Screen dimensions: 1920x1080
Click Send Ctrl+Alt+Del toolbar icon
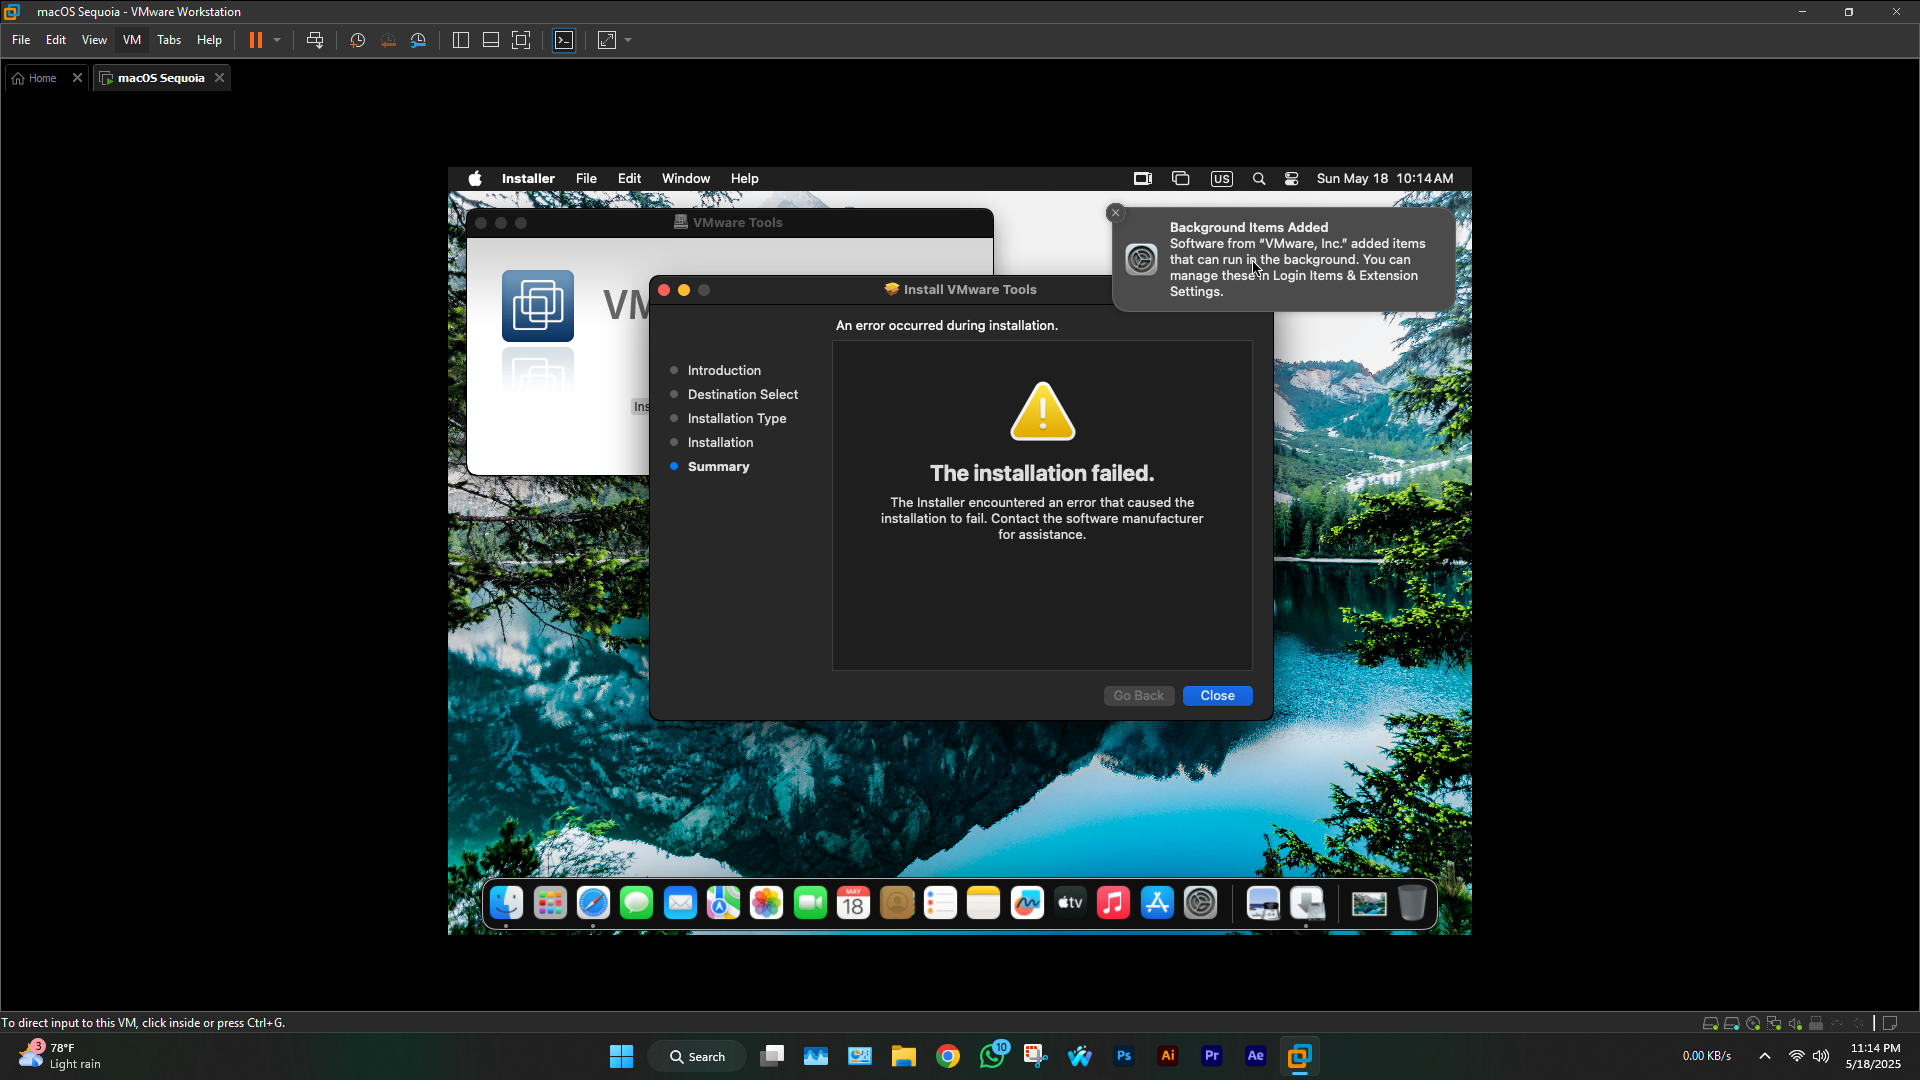[x=315, y=40]
